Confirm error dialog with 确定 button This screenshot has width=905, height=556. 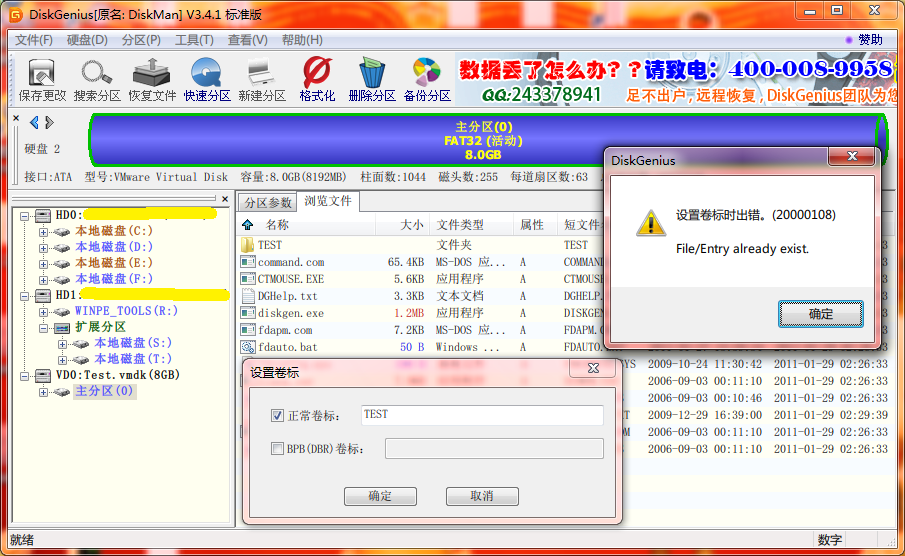[821, 314]
